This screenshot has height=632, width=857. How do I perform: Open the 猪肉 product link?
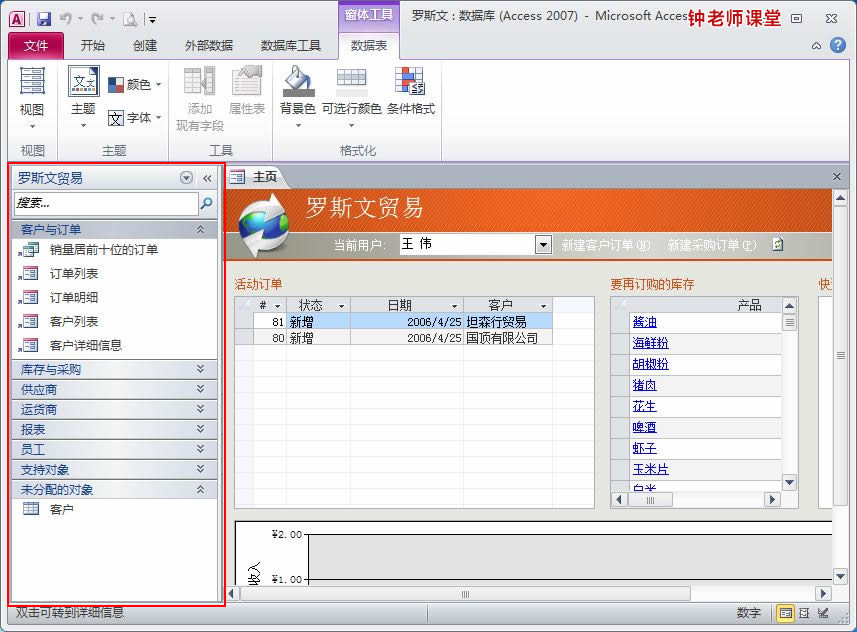(x=644, y=385)
